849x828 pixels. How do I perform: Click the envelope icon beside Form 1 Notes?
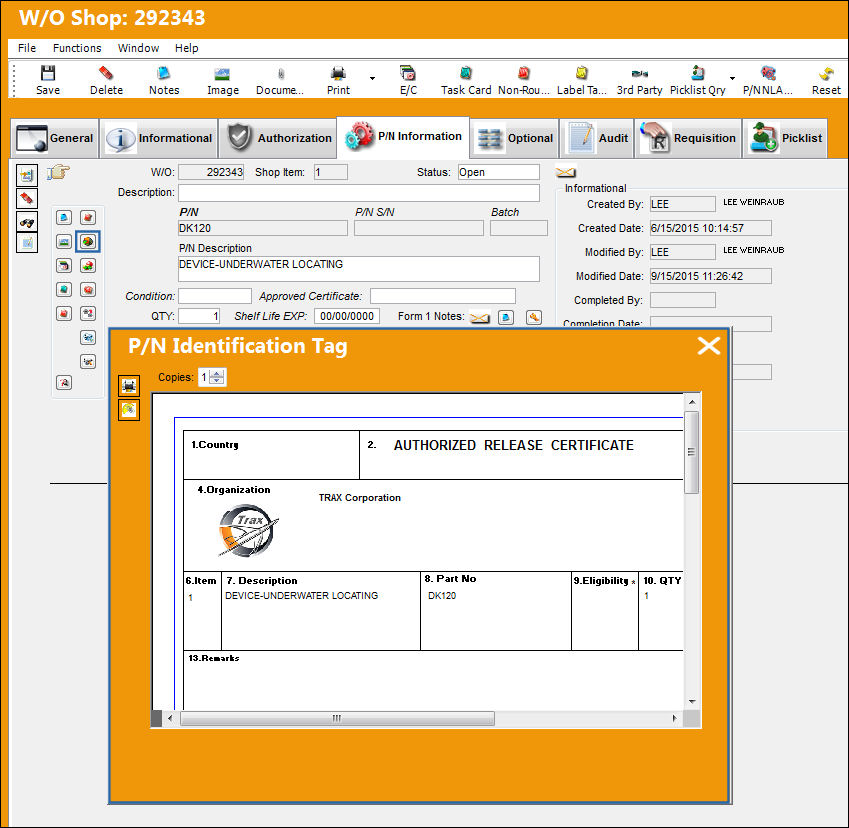pyautogui.click(x=480, y=317)
